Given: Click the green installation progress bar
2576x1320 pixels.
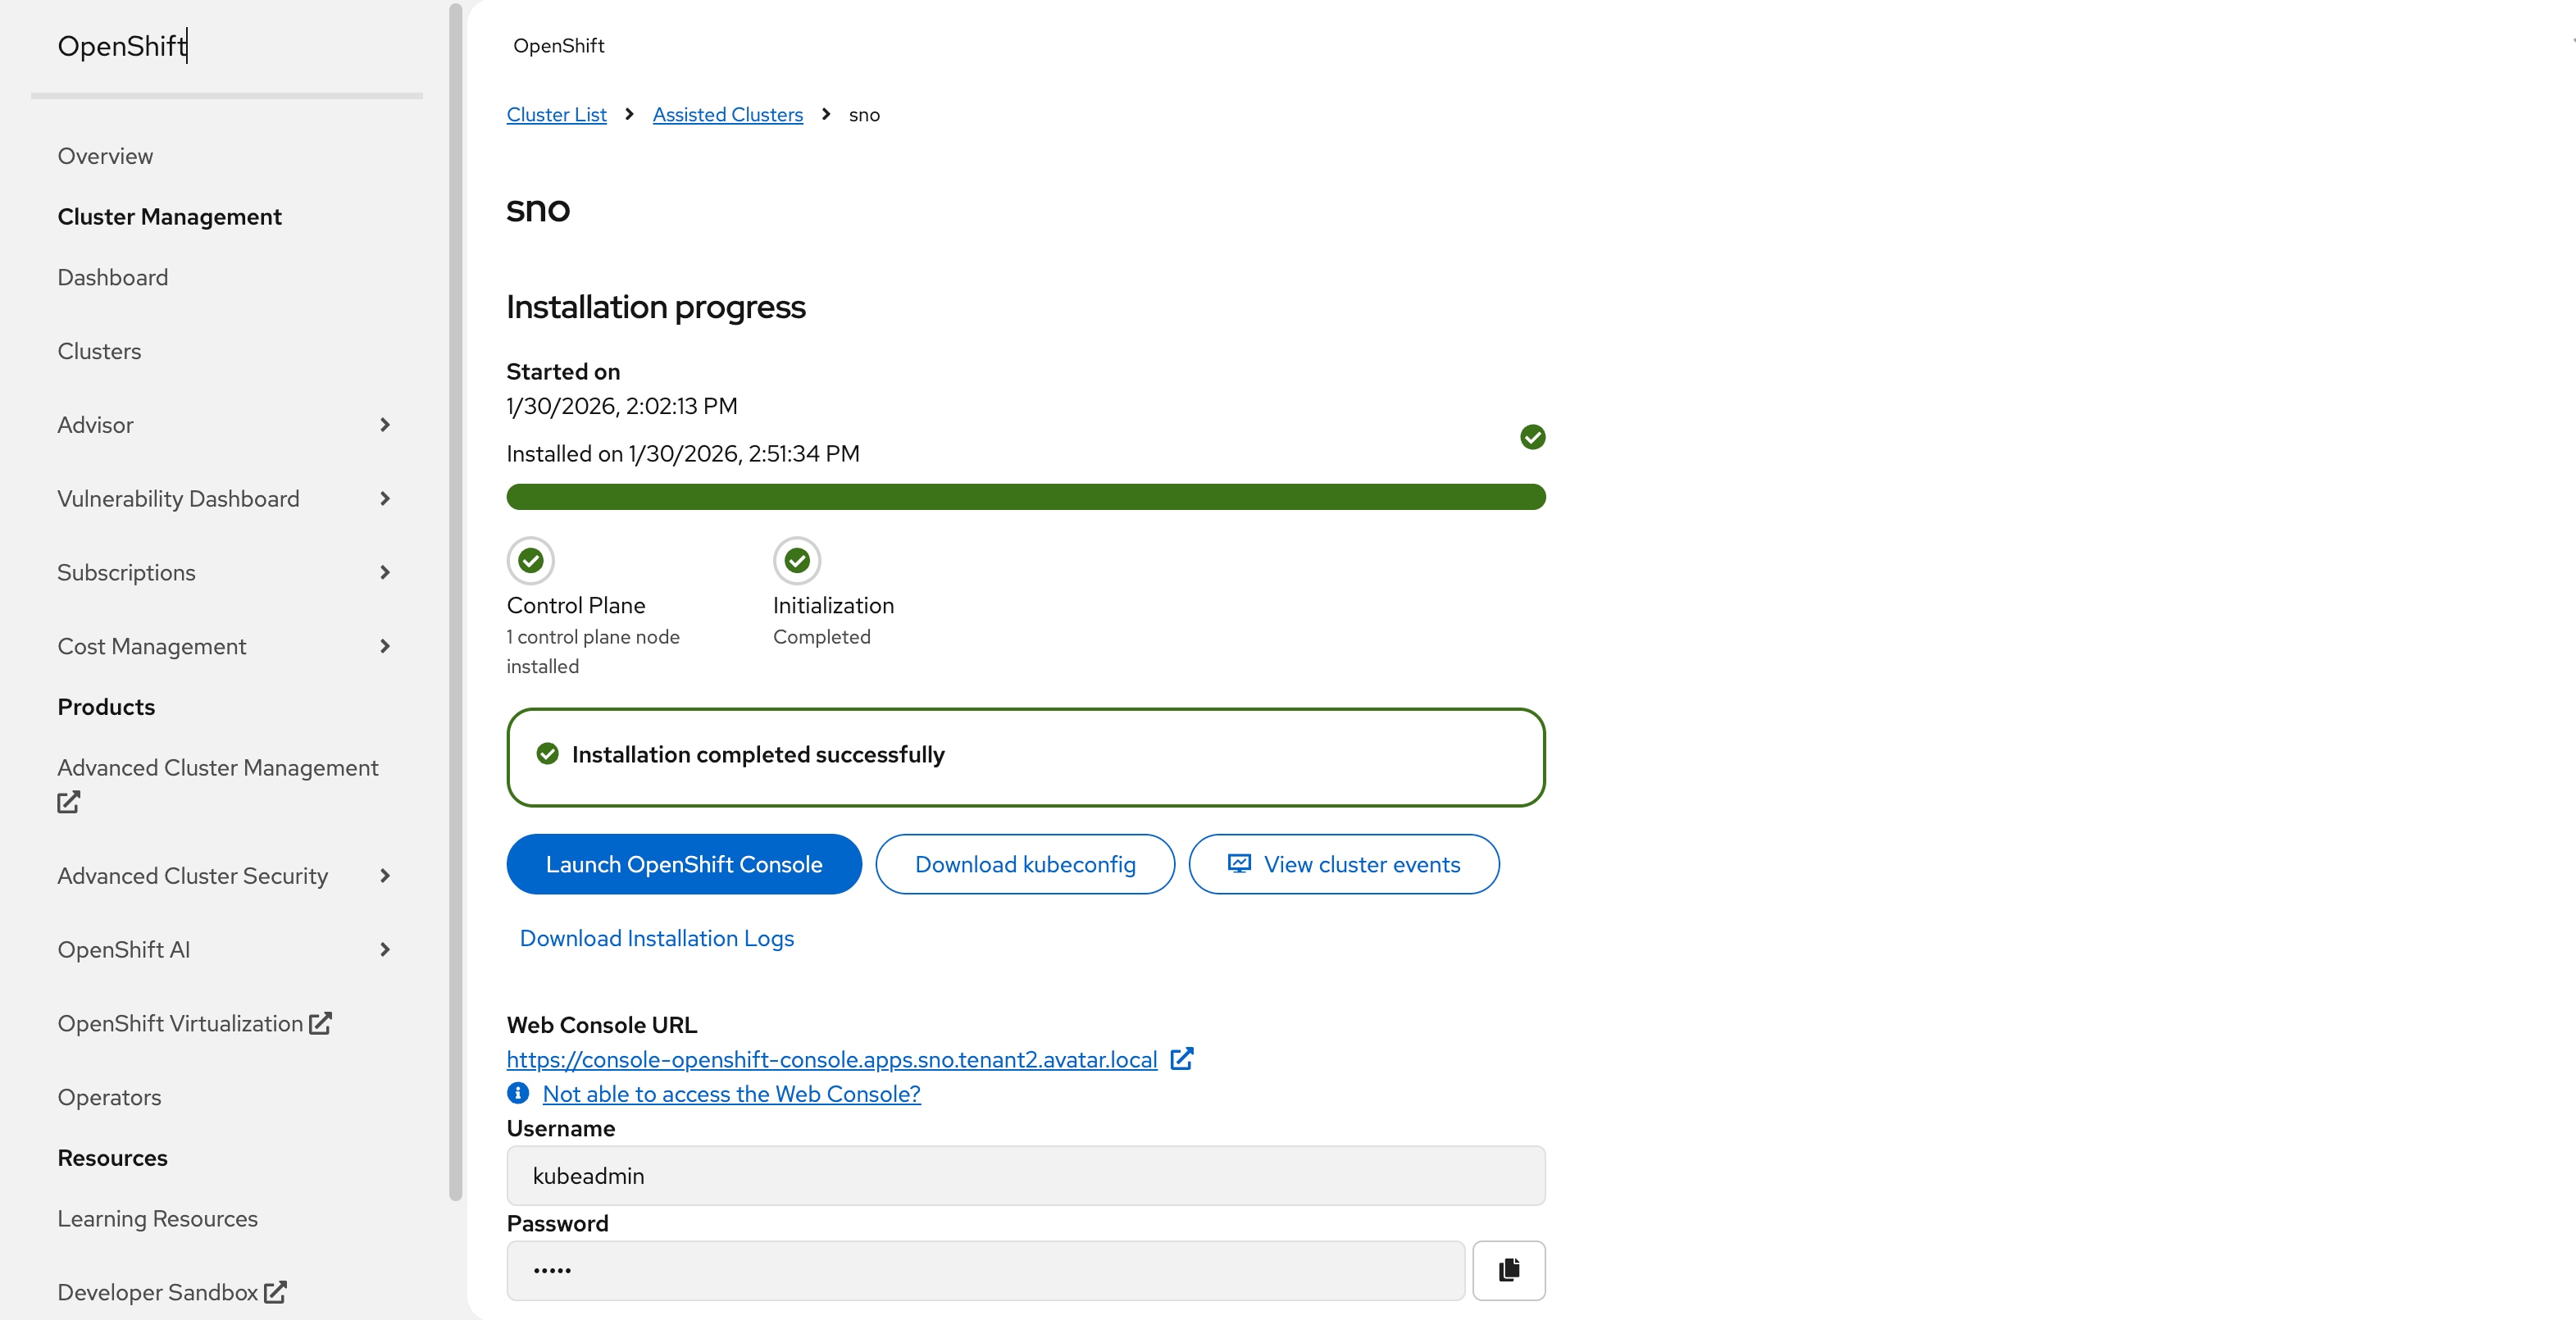Looking at the screenshot, I should point(1026,497).
